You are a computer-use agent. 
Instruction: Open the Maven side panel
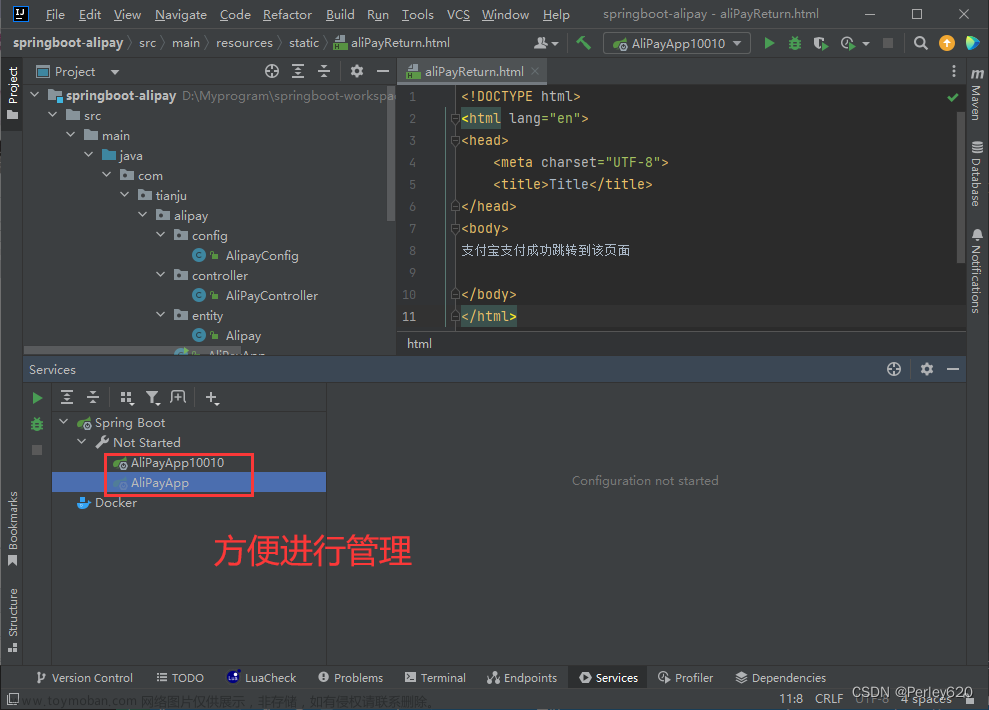pyautogui.click(x=976, y=95)
